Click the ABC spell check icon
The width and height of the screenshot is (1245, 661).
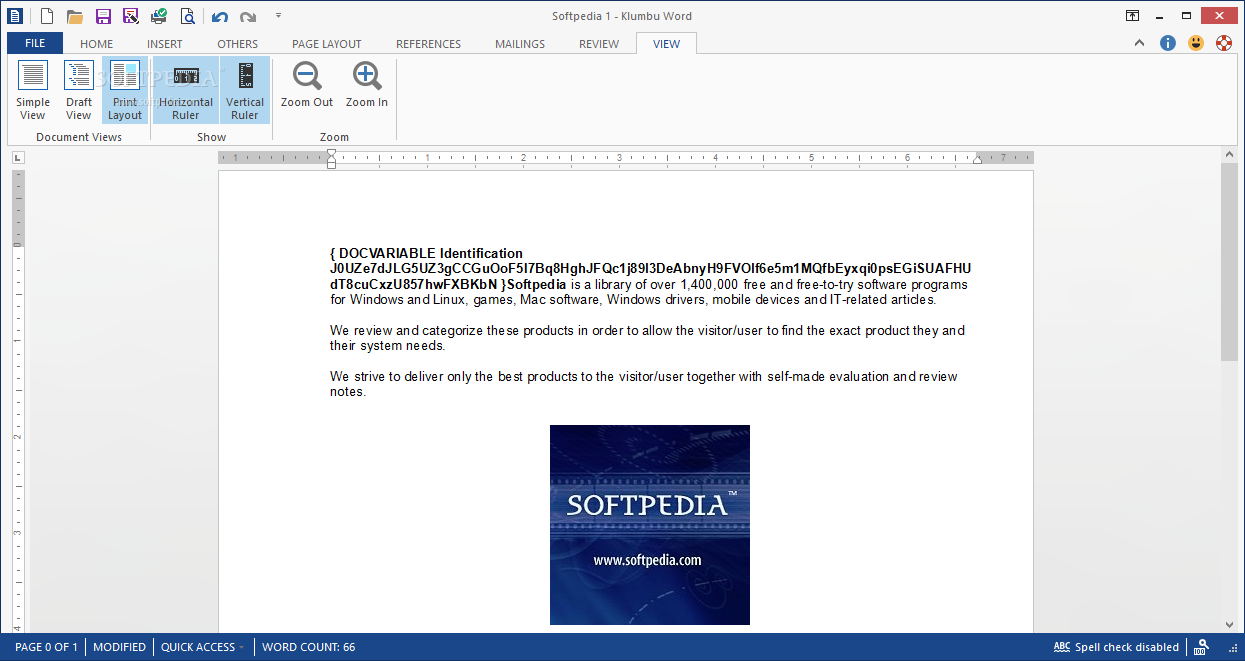tap(1062, 647)
